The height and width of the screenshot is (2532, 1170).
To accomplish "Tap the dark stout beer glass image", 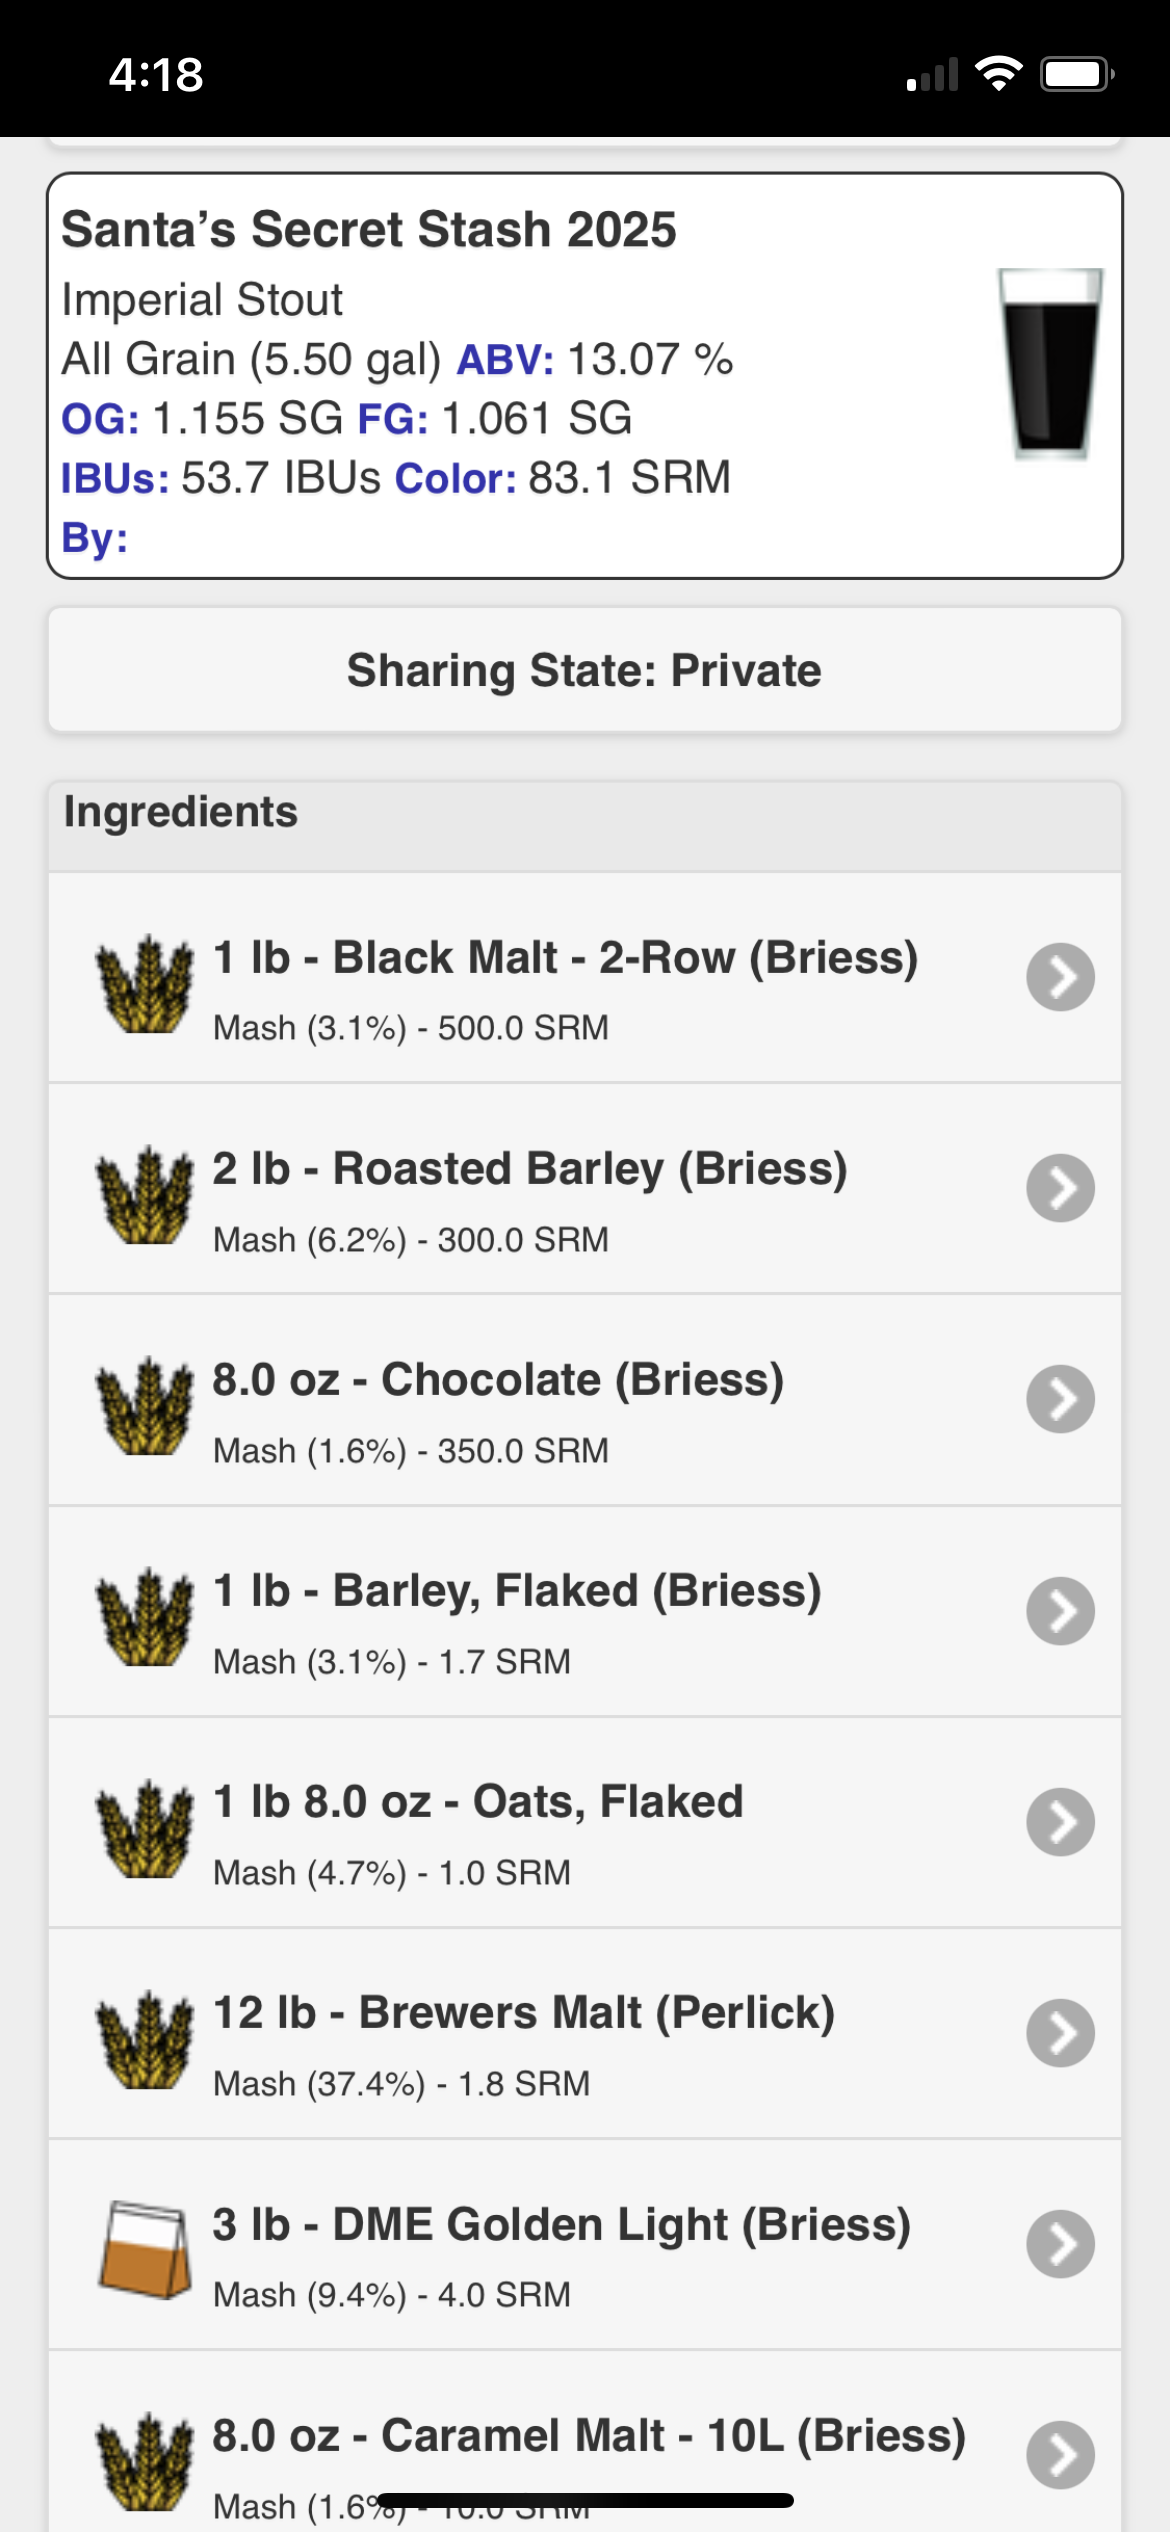I will click(x=1051, y=364).
